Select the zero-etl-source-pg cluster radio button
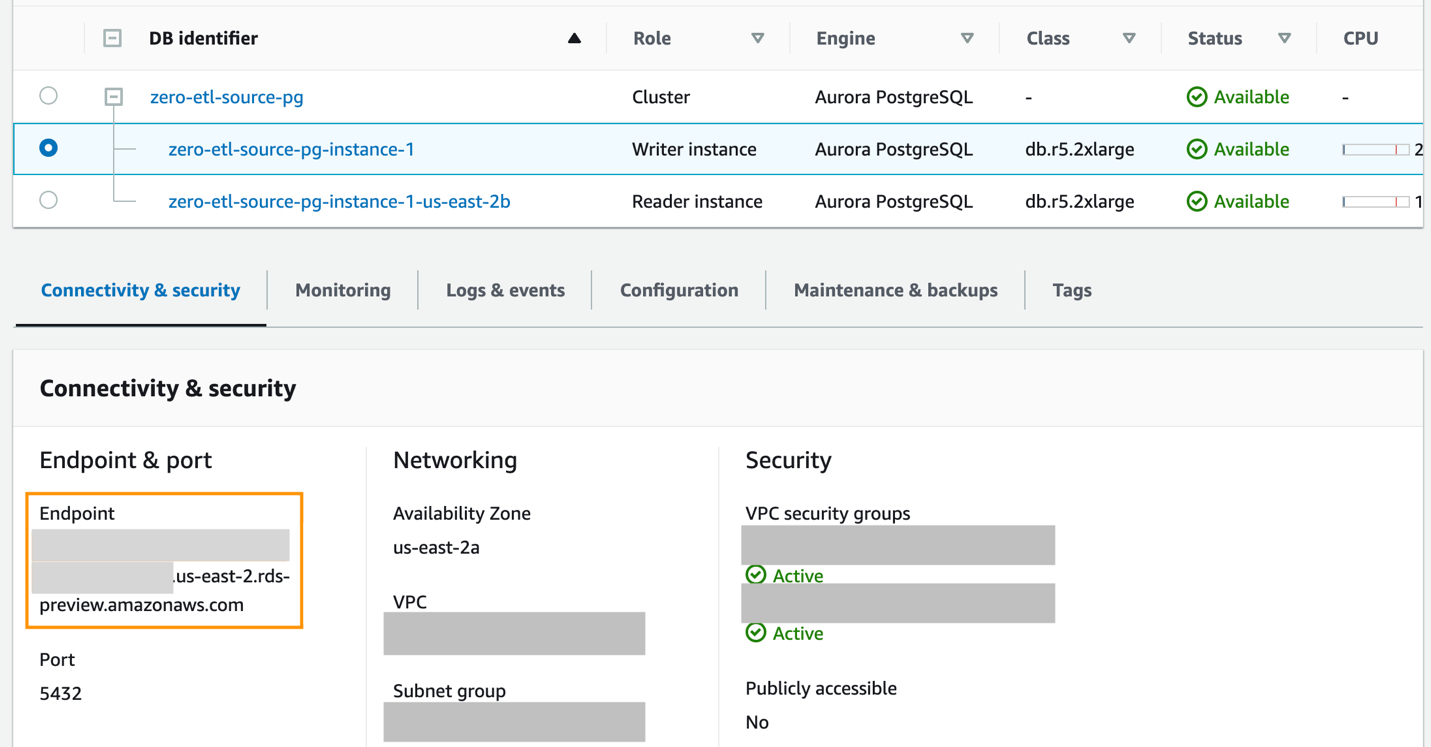The height and width of the screenshot is (747, 1431). (x=48, y=96)
